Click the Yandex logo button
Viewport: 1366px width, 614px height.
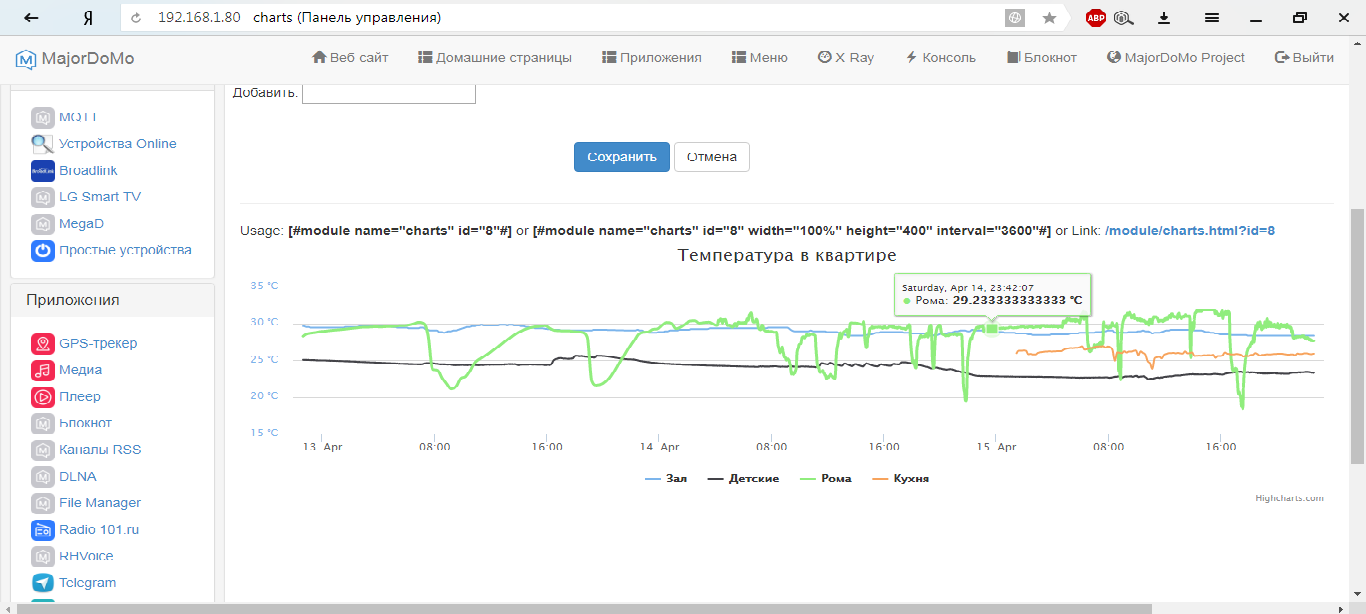click(x=89, y=18)
